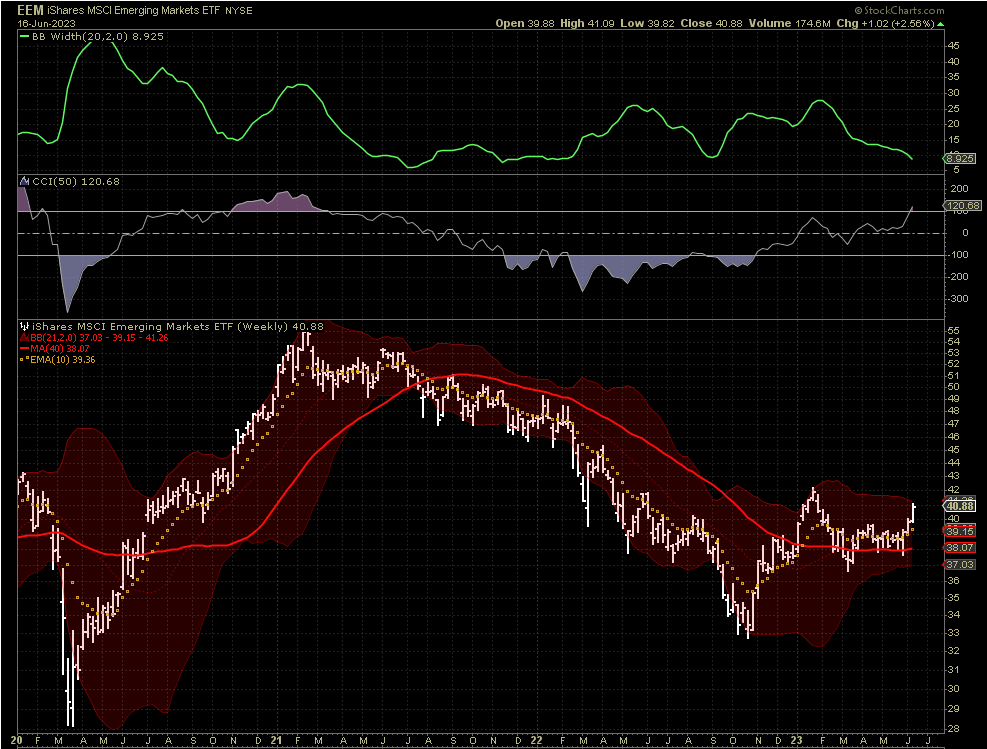The image size is (987, 749).
Task: Click the 38.07 price tag on price axis
Action: click(961, 548)
